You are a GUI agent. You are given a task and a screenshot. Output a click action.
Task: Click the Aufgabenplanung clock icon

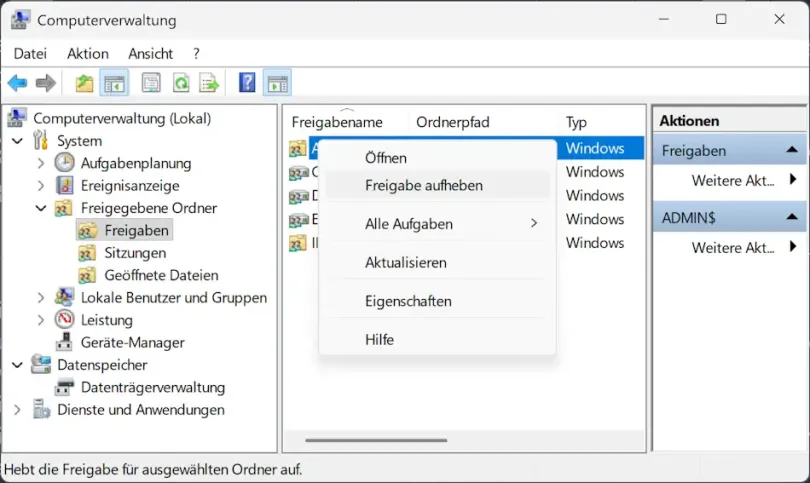pyautogui.click(x=65, y=163)
